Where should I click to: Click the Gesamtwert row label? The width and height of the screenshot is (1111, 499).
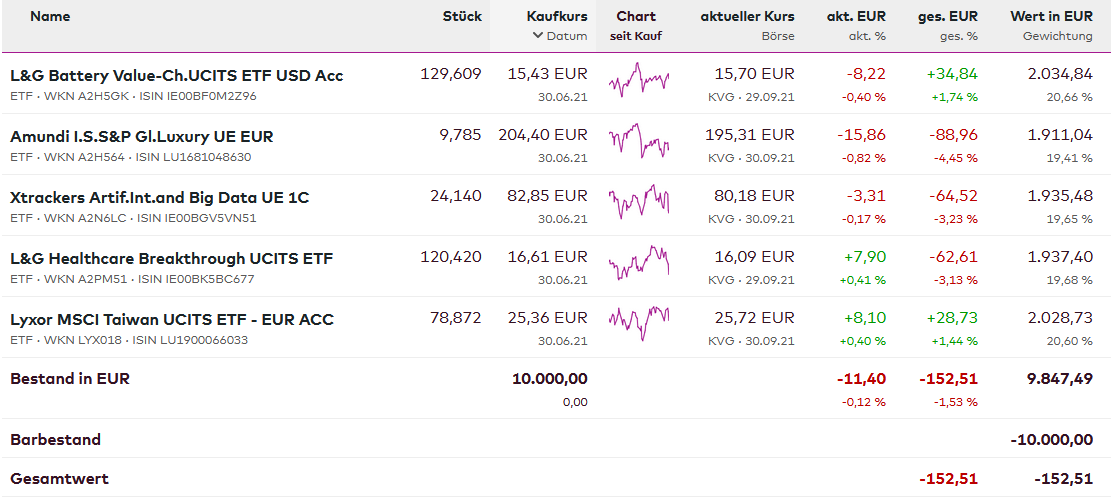tap(59, 478)
